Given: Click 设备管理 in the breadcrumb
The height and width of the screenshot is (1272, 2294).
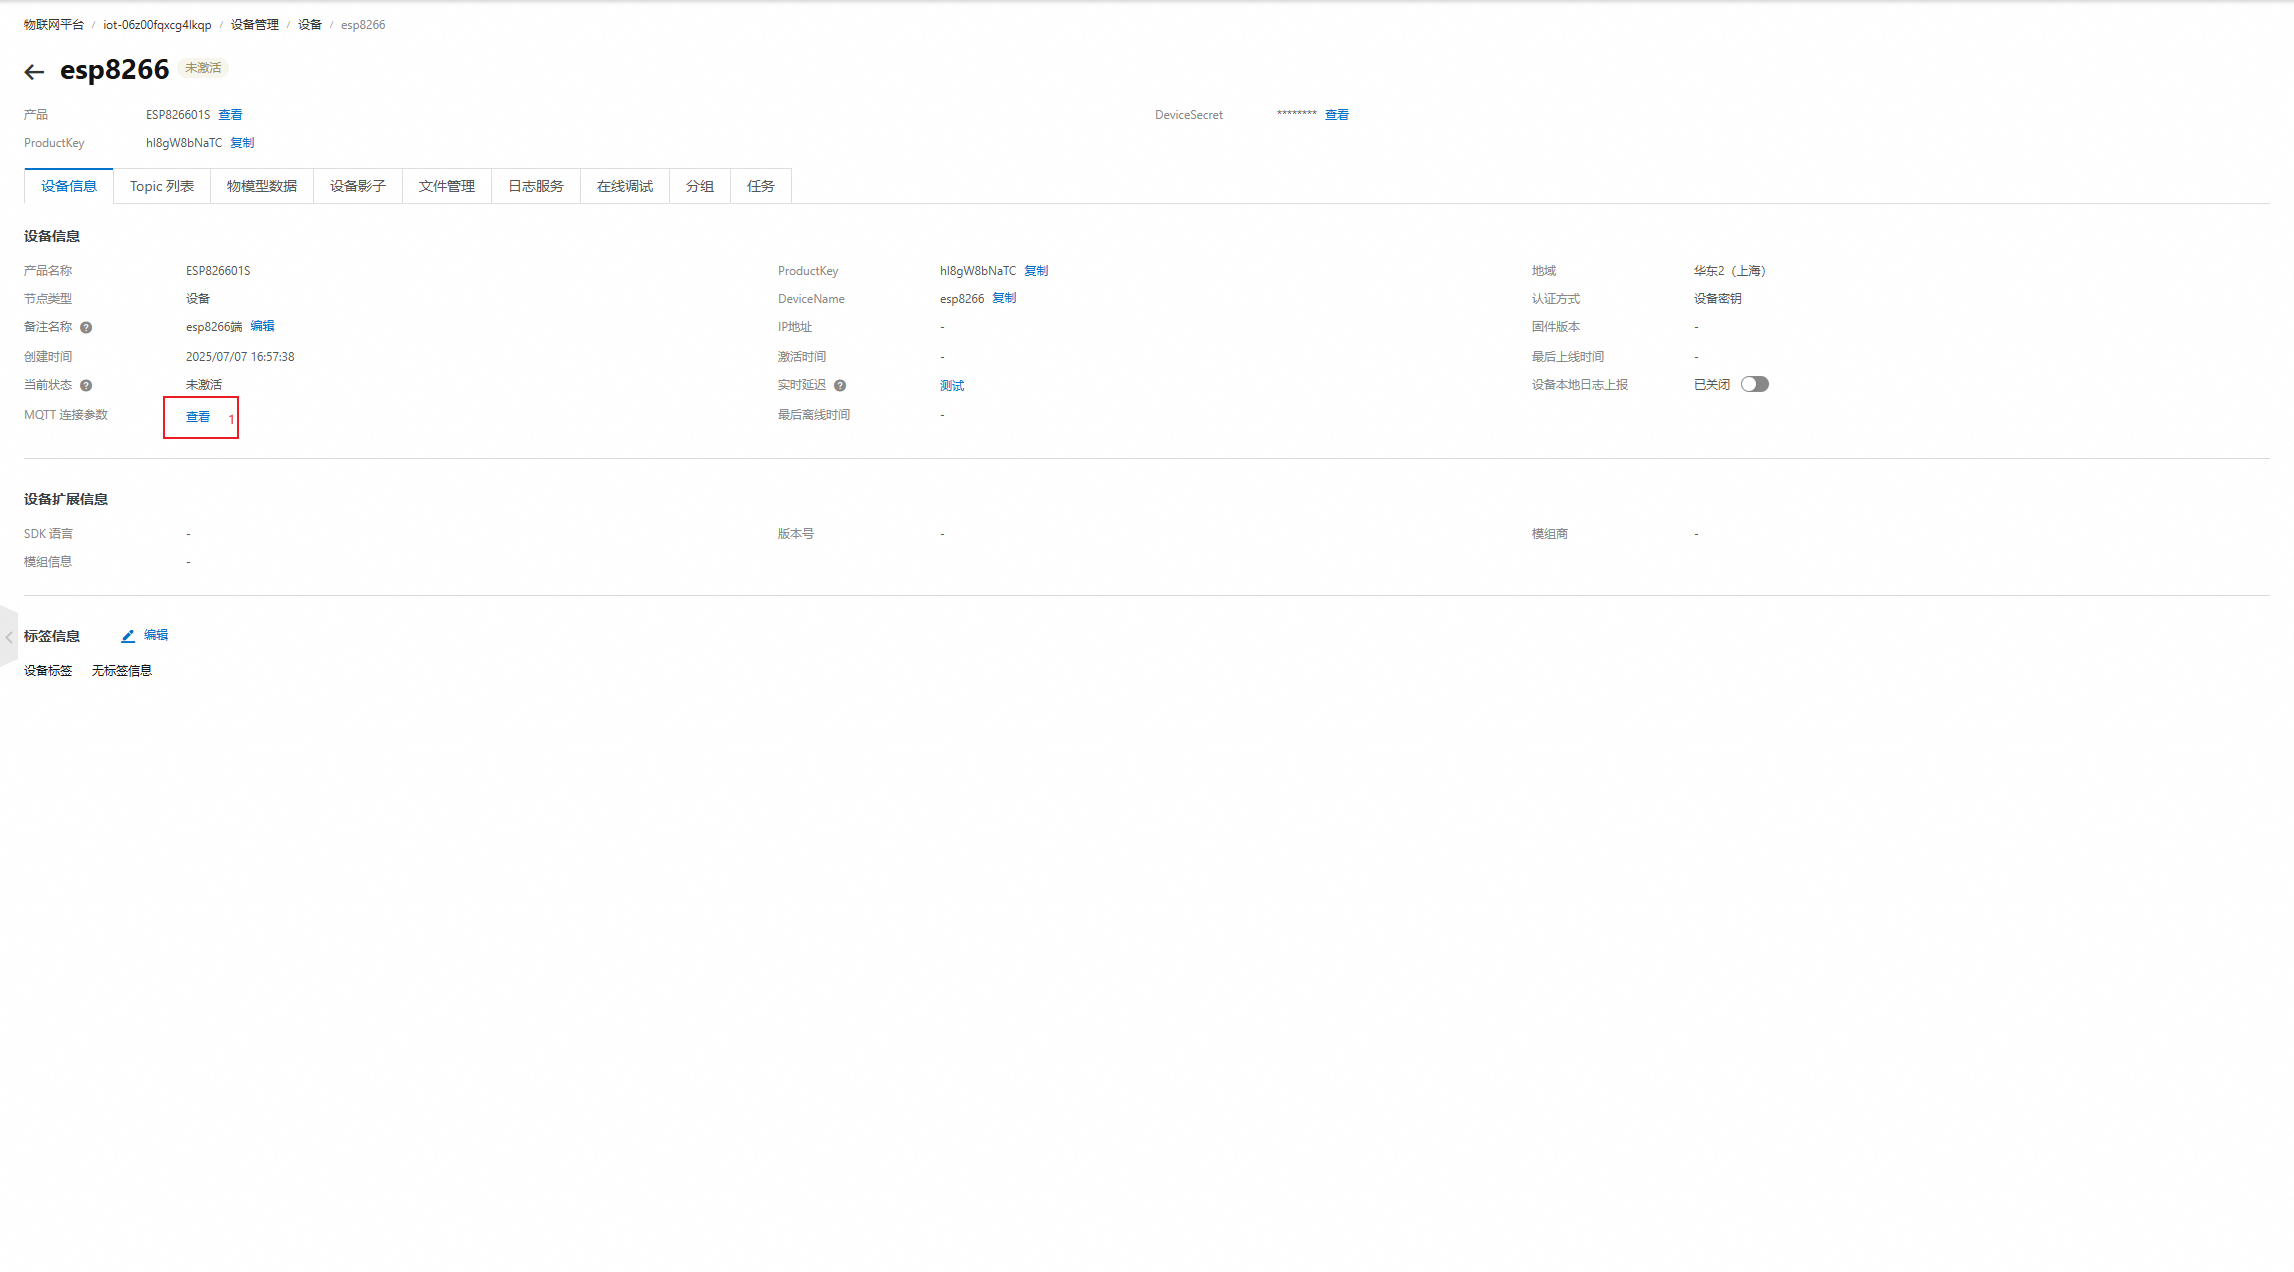Looking at the screenshot, I should pyautogui.click(x=254, y=25).
